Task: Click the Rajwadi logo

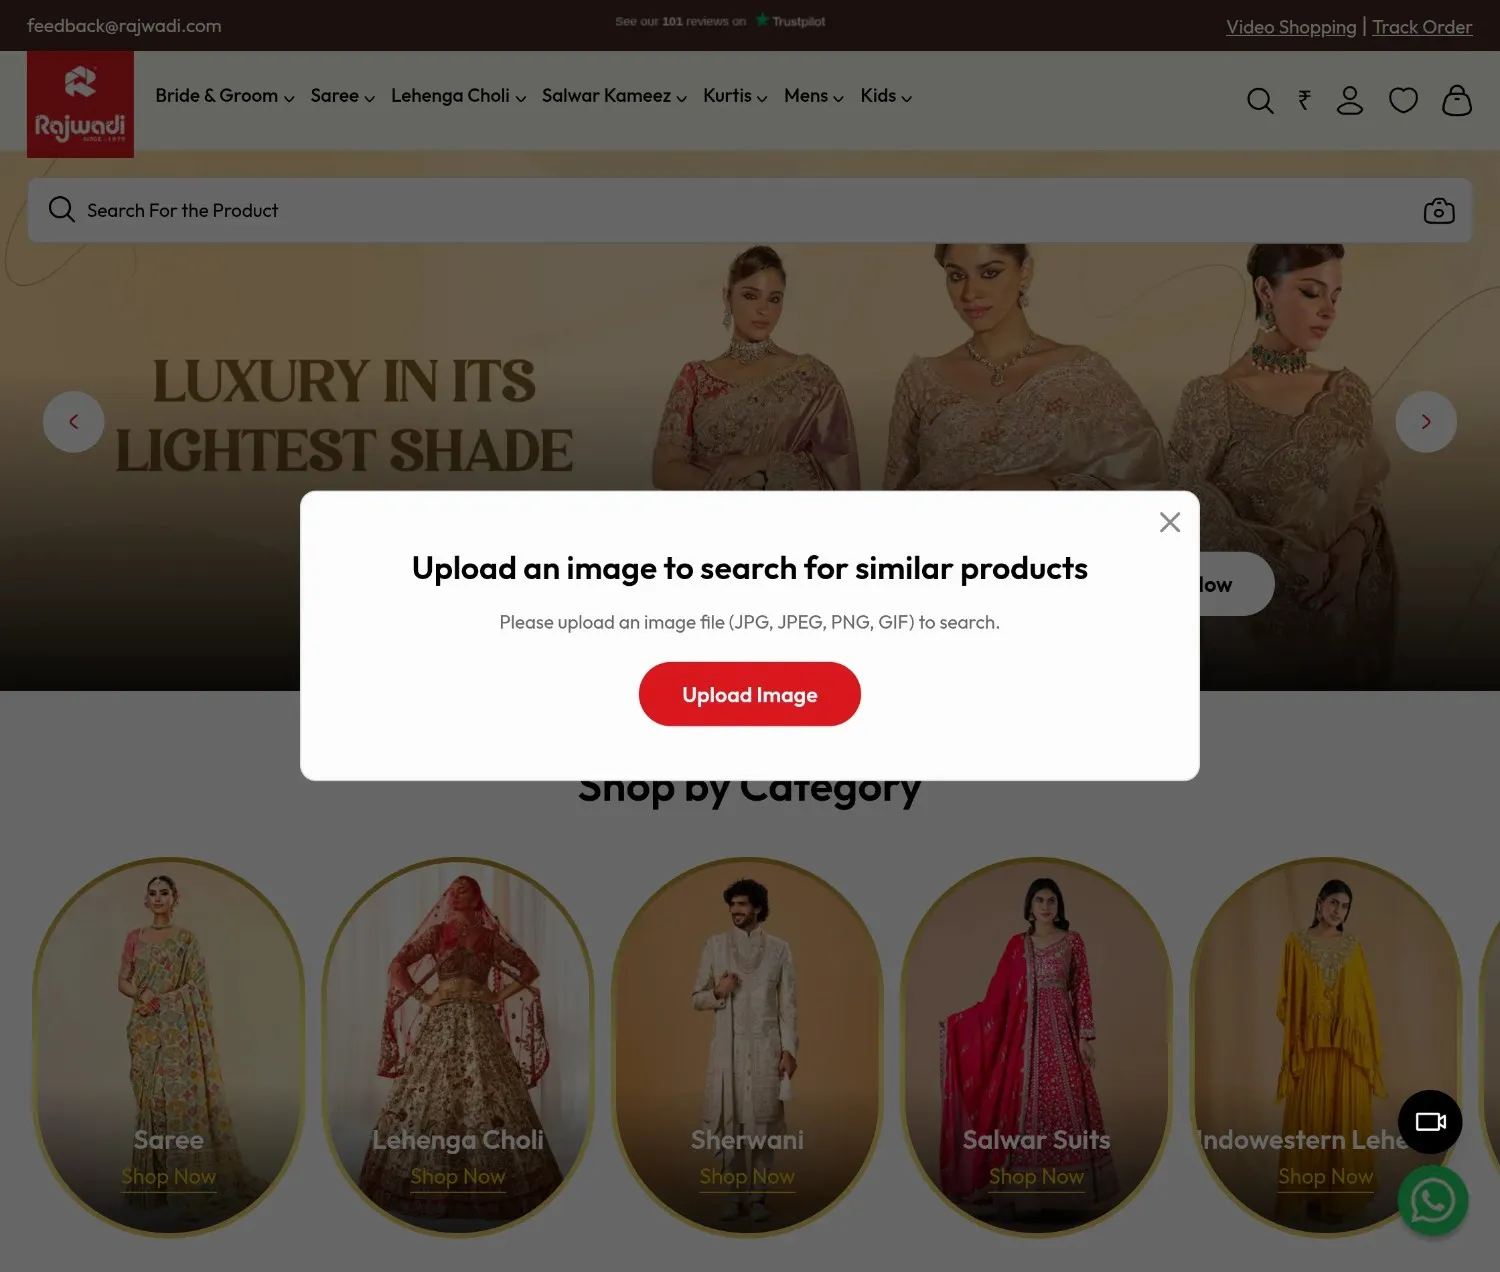Action: (x=80, y=104)
